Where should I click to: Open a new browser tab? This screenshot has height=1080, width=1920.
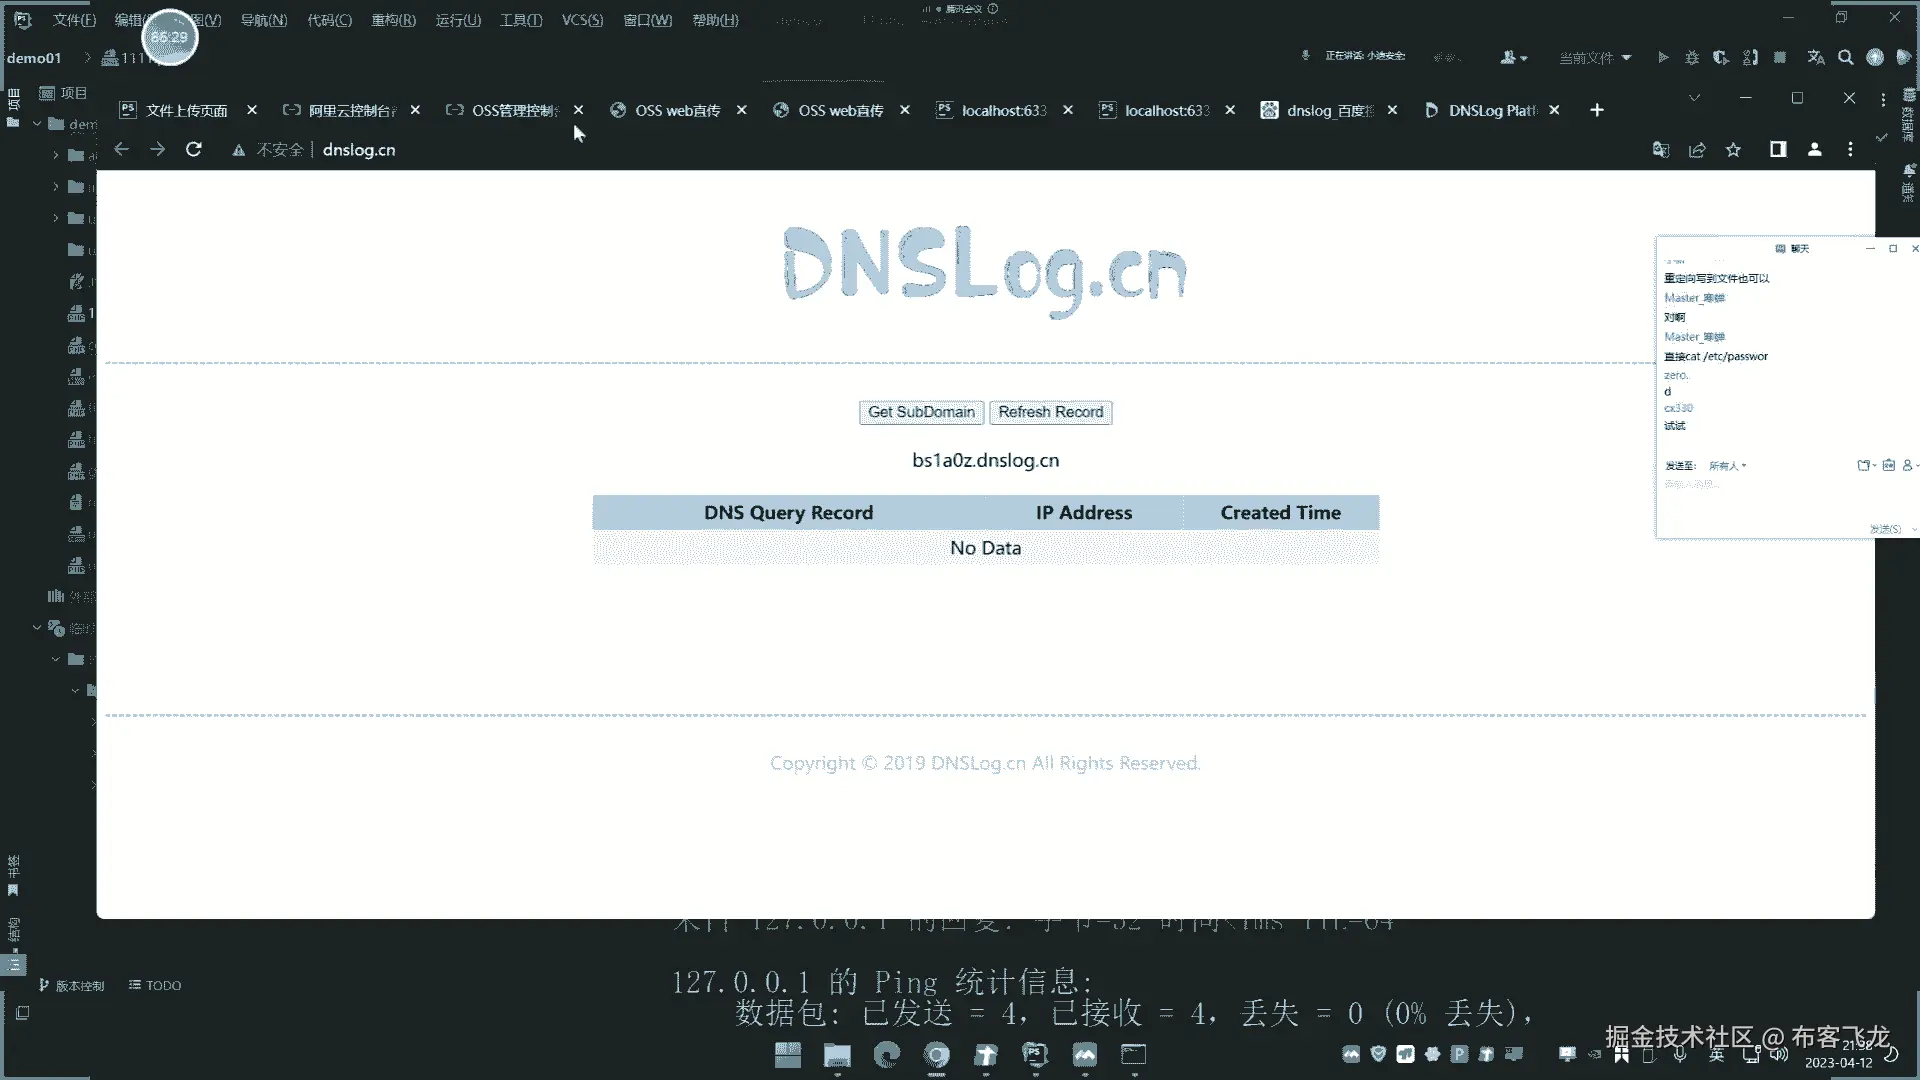[x=1597, y=110]
